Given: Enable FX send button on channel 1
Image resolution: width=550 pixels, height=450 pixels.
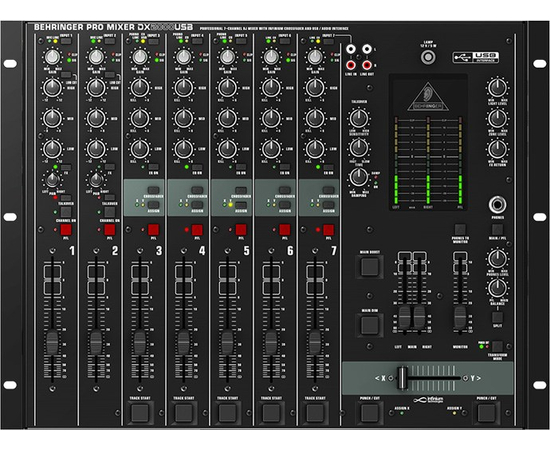Looking at the screenshot, I should pyautogui.click(x=66, y=167).
